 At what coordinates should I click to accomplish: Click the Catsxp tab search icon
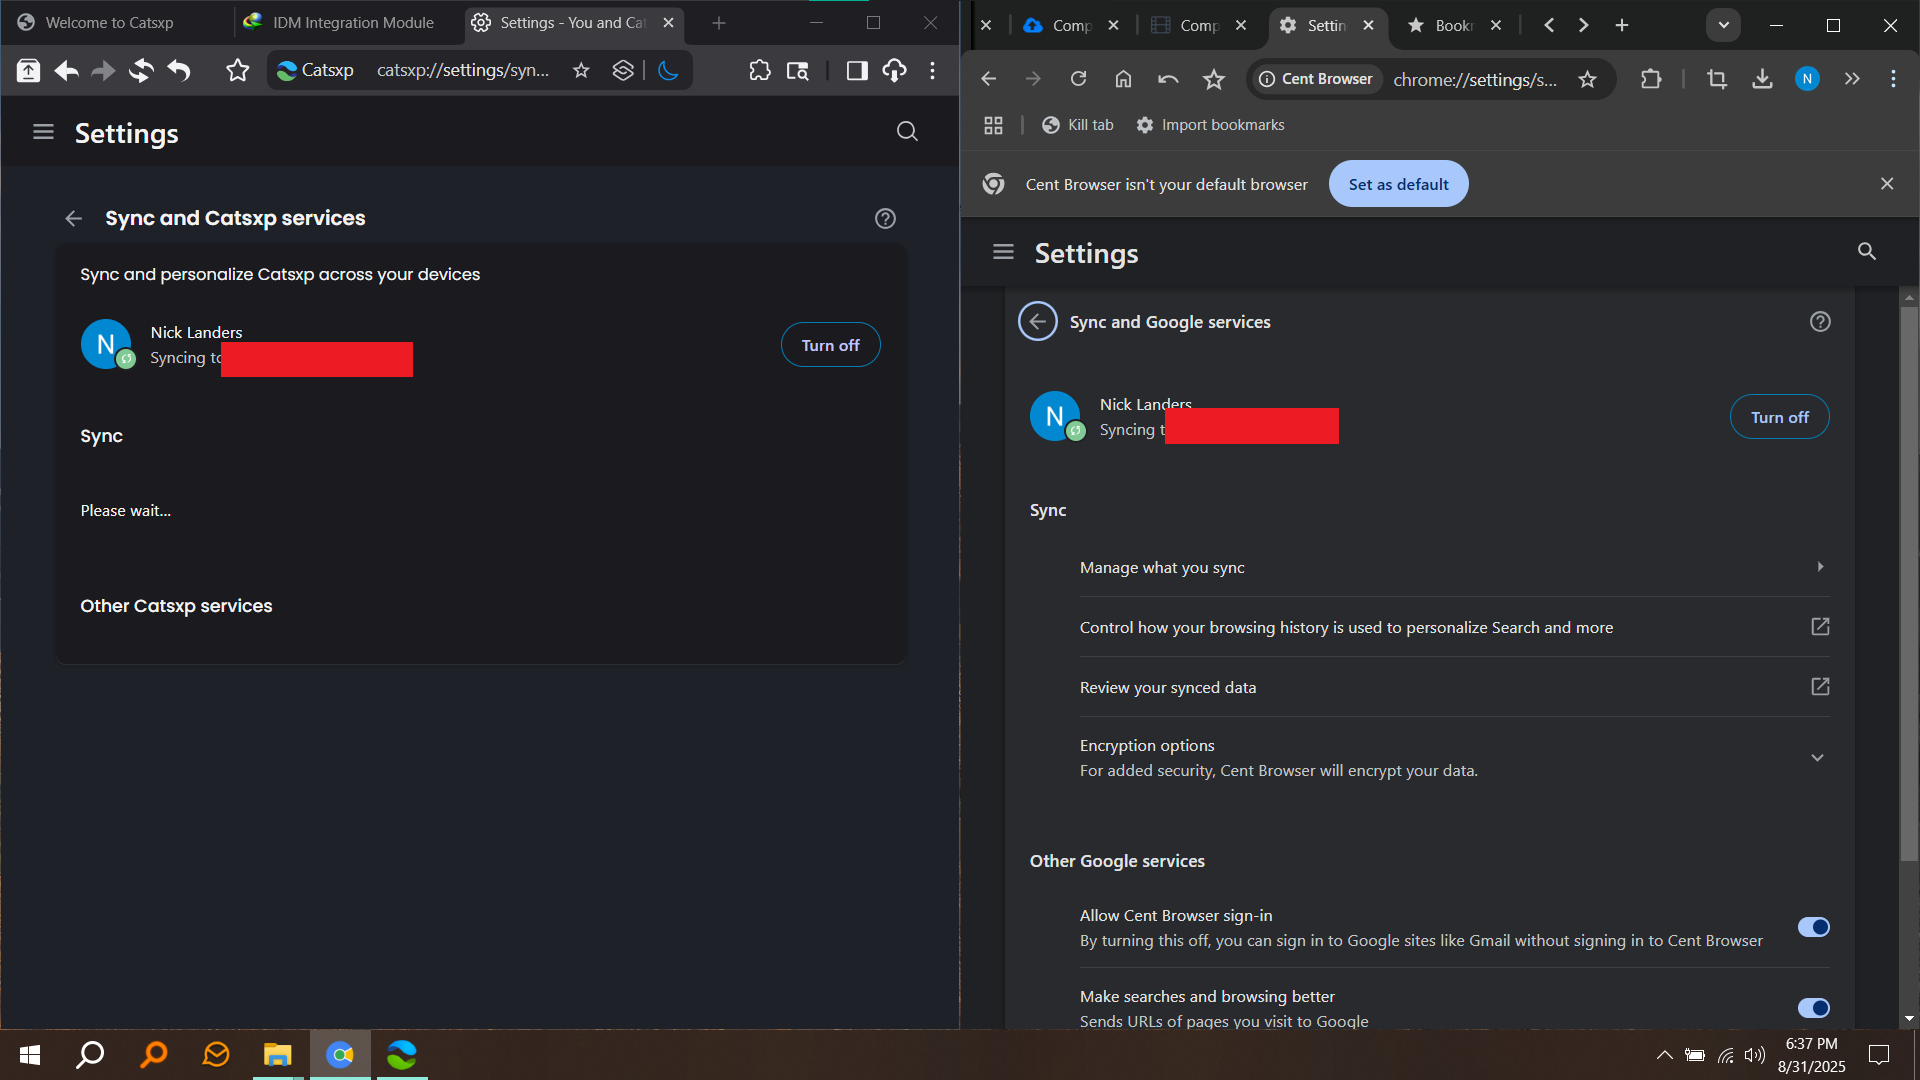[798, 70]
